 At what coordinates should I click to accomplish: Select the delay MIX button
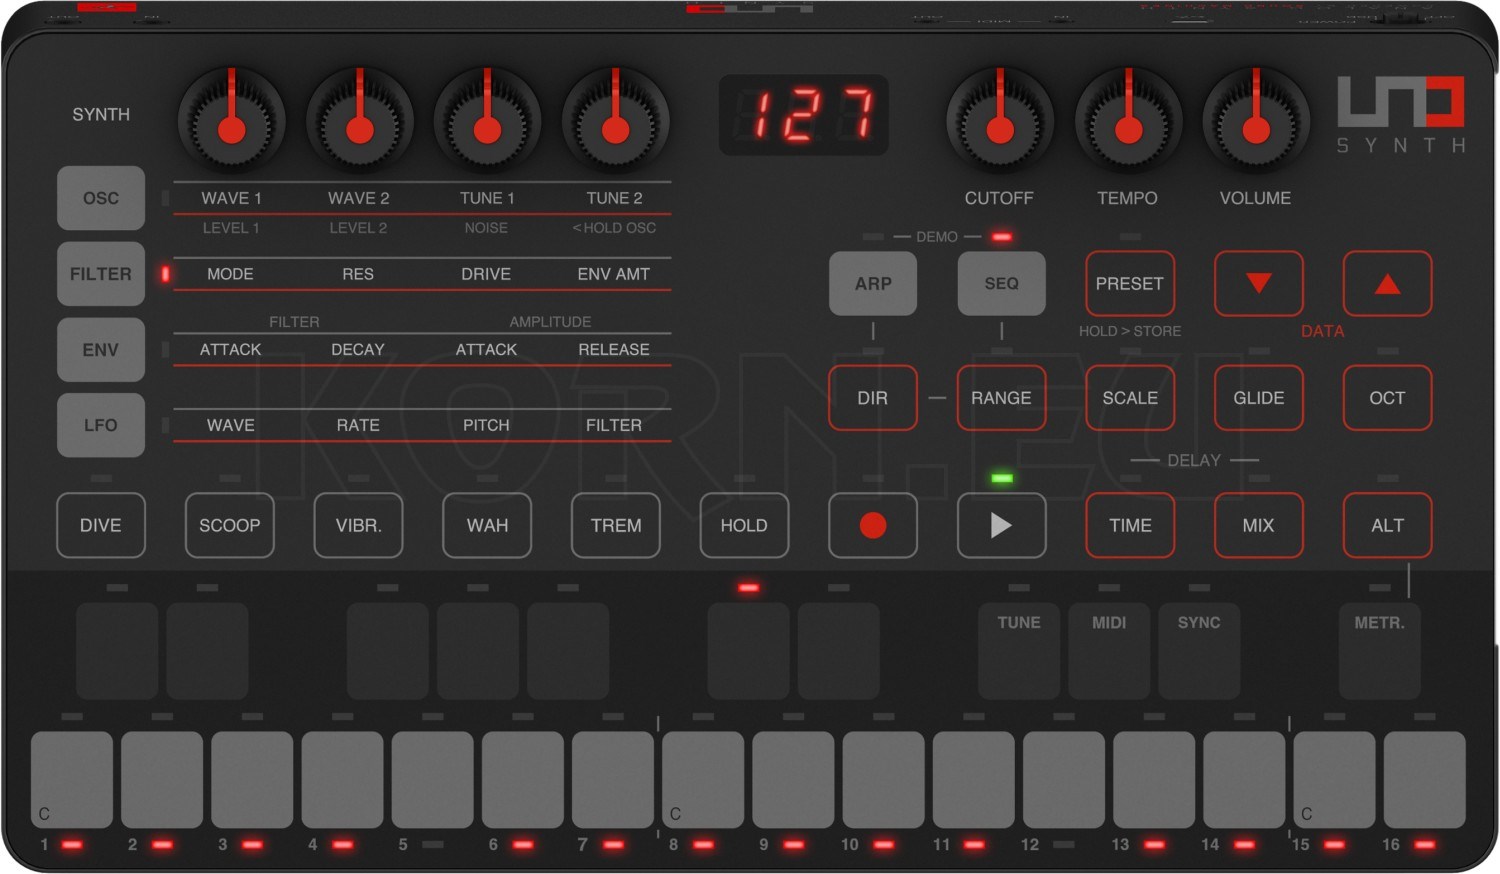point(1258,525)
